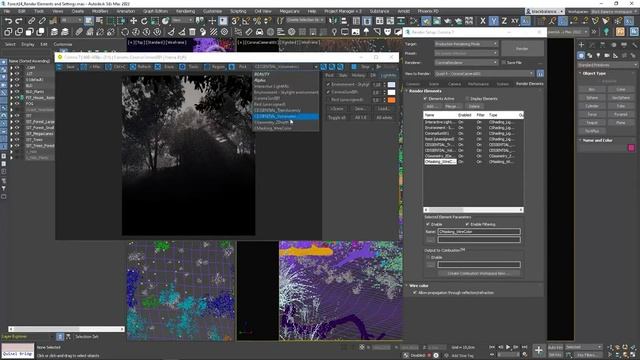The width and height of the screenshot is (640, 360).
Task: Restrict transform to the XY plane
Action: point(515,20)
